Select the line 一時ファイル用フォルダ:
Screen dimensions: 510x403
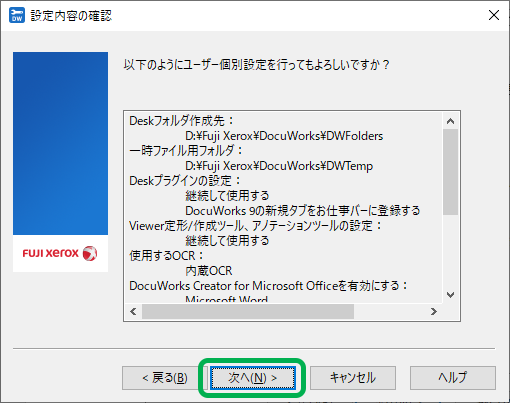(186, 151)
